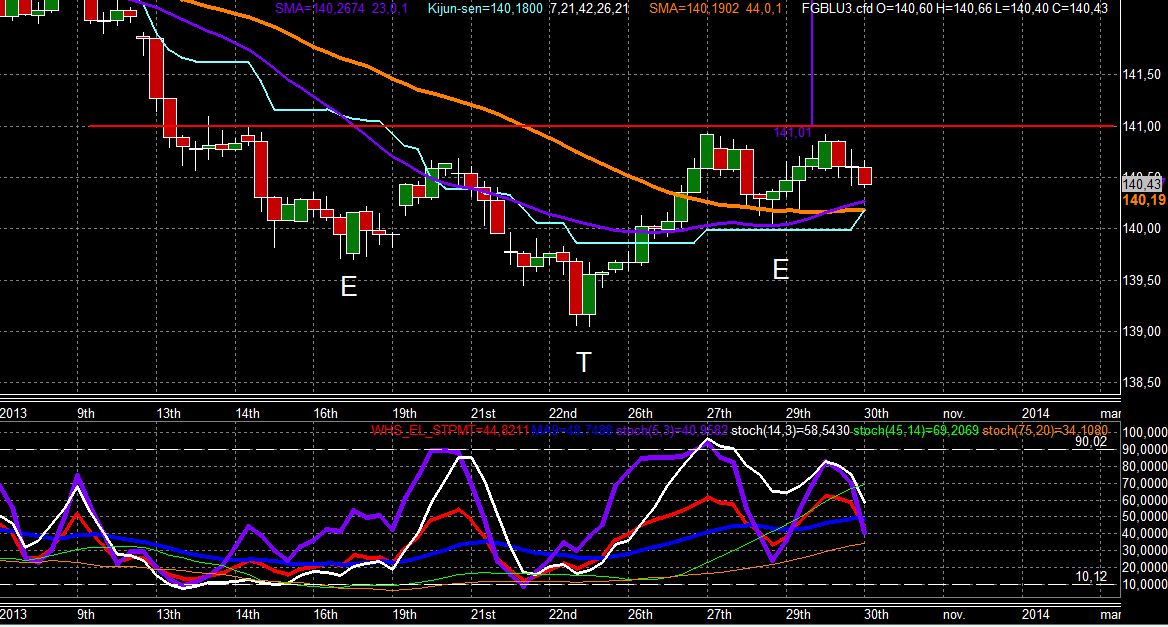This screenshot has height=627, width=1168.
Task: Click the 29th date on stochastic panel axis
Action: [798, 614]
